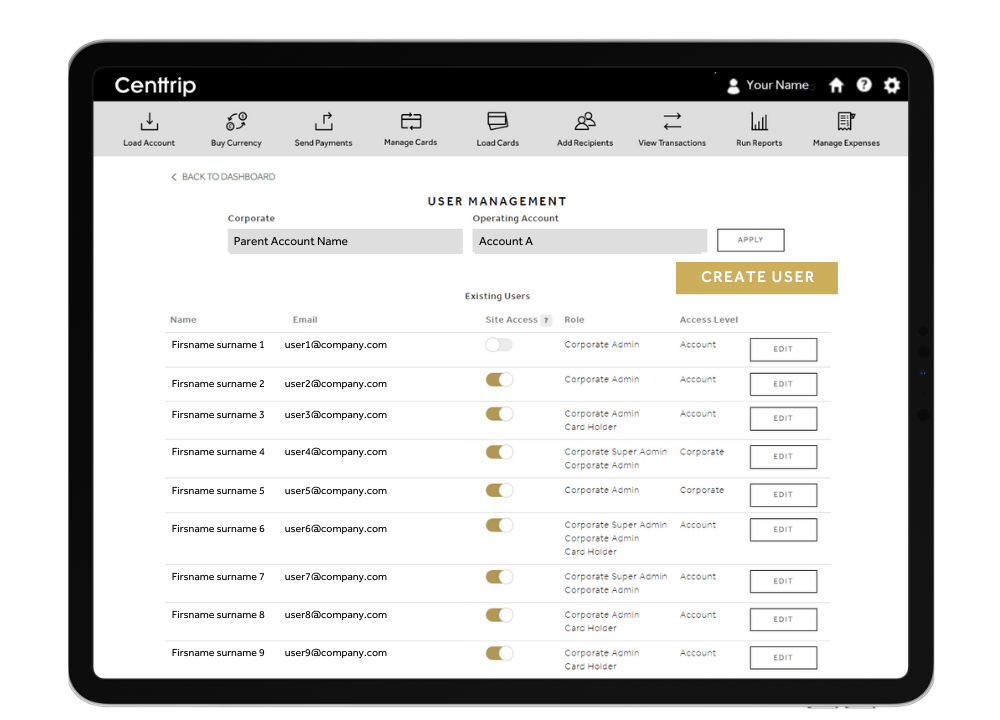Open help question mark icon
This screenshot has height=720, width=1000.
(x=864, y=85)
